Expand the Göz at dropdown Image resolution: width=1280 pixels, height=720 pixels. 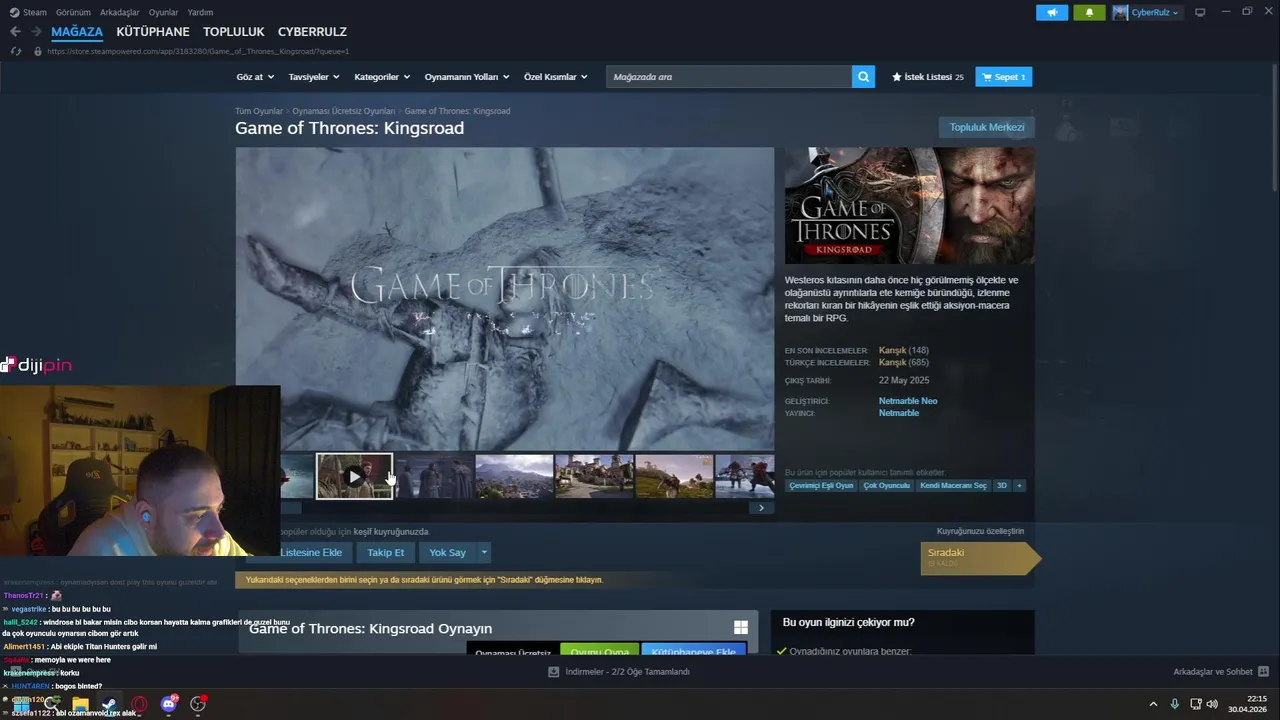click(254, 77)
